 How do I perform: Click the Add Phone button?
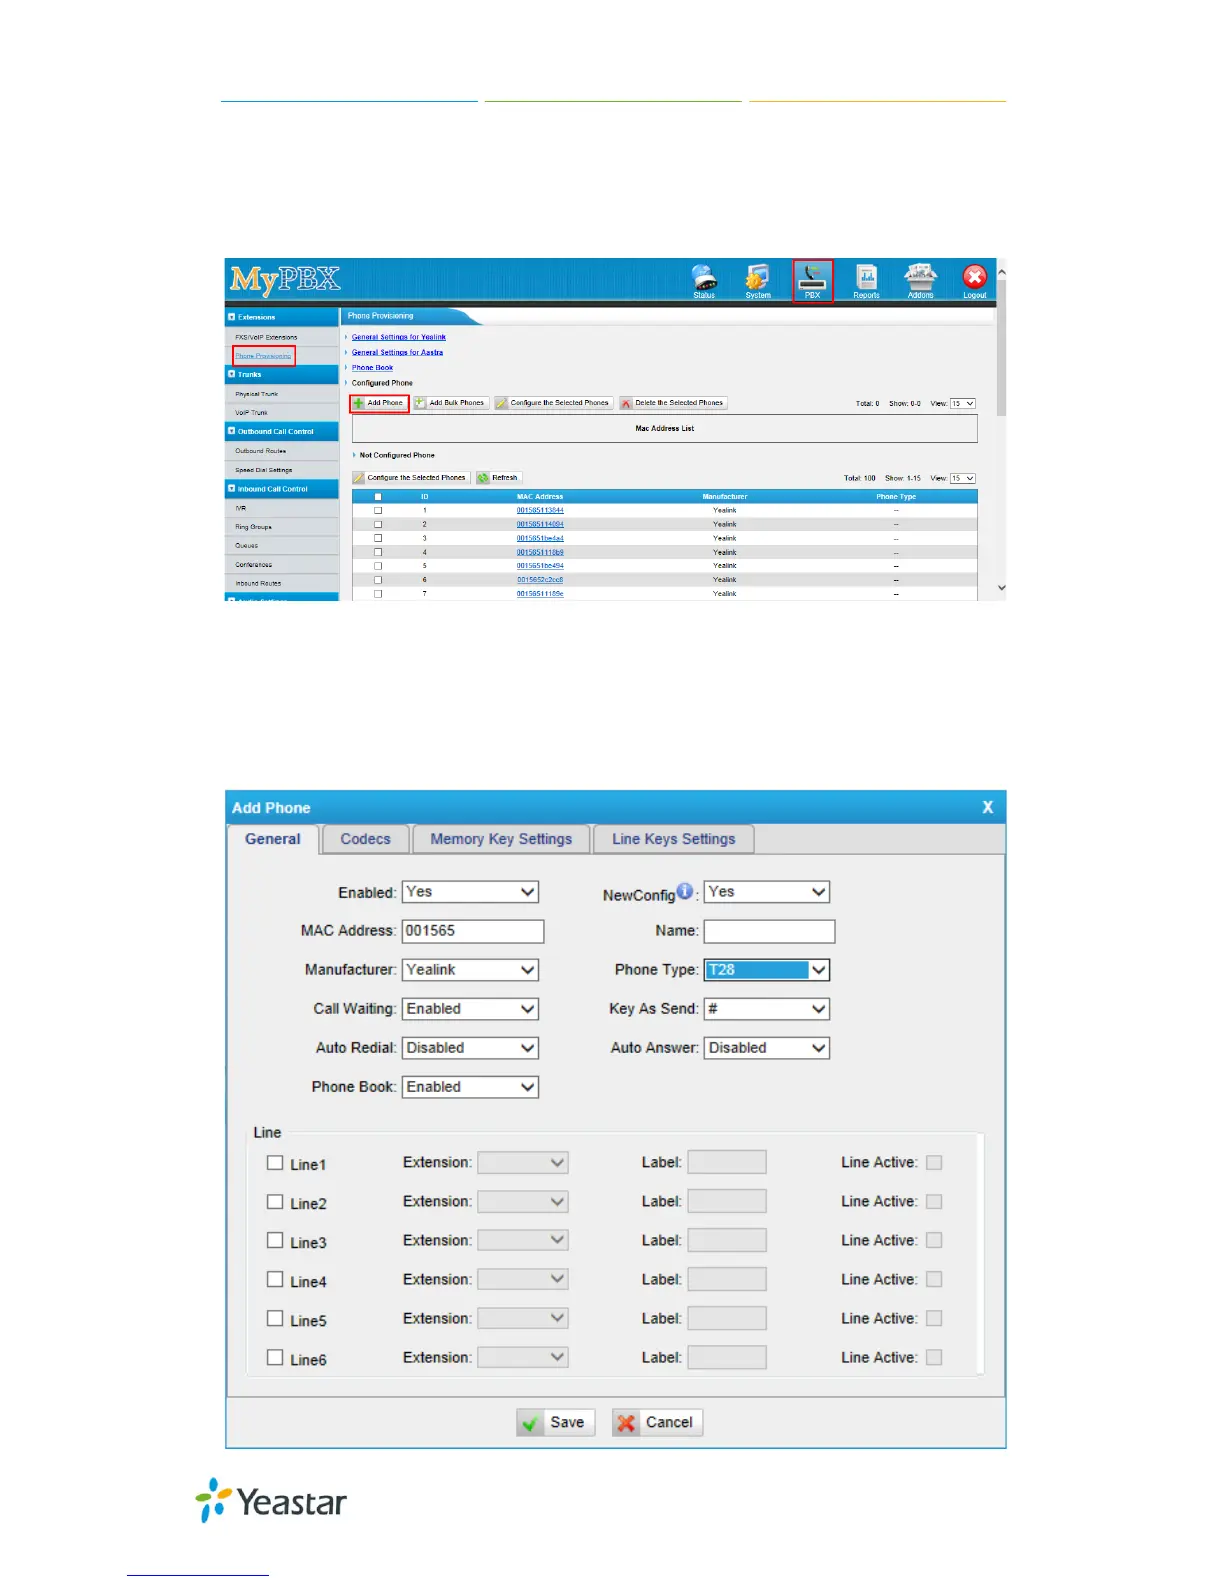[379, 403]
